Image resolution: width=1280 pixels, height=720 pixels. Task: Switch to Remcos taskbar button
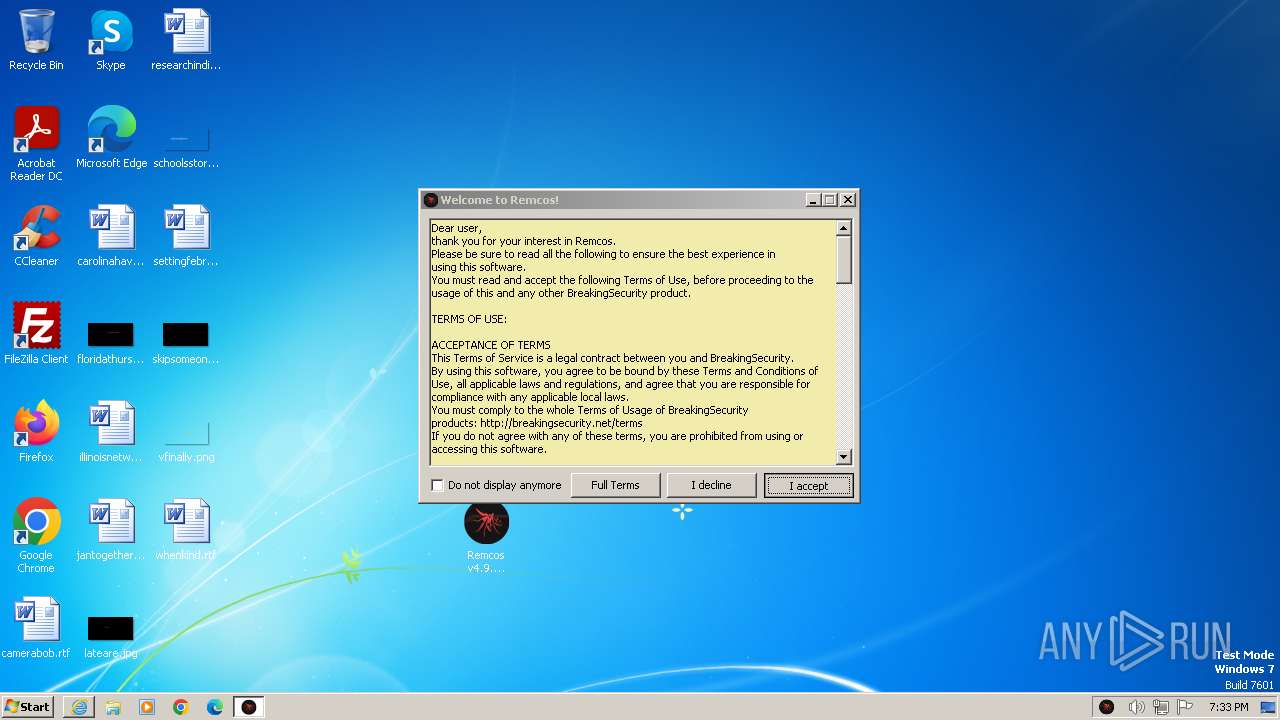pos(249,707)
